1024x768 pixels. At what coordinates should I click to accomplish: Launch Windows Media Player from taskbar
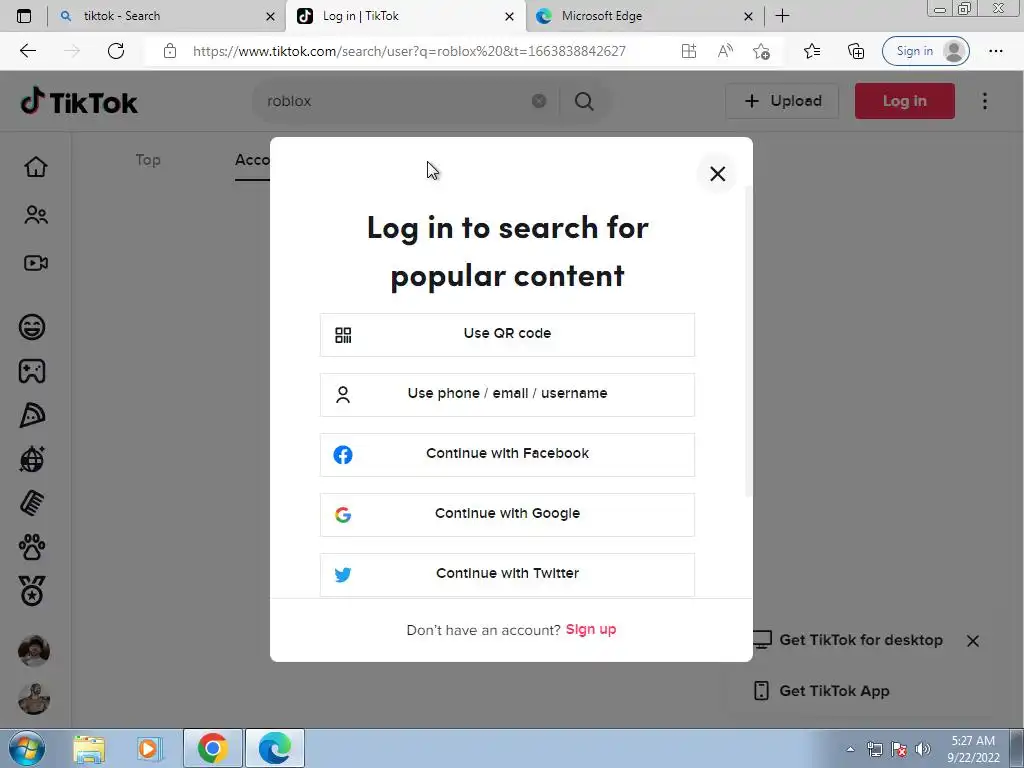tap(150, 748)
